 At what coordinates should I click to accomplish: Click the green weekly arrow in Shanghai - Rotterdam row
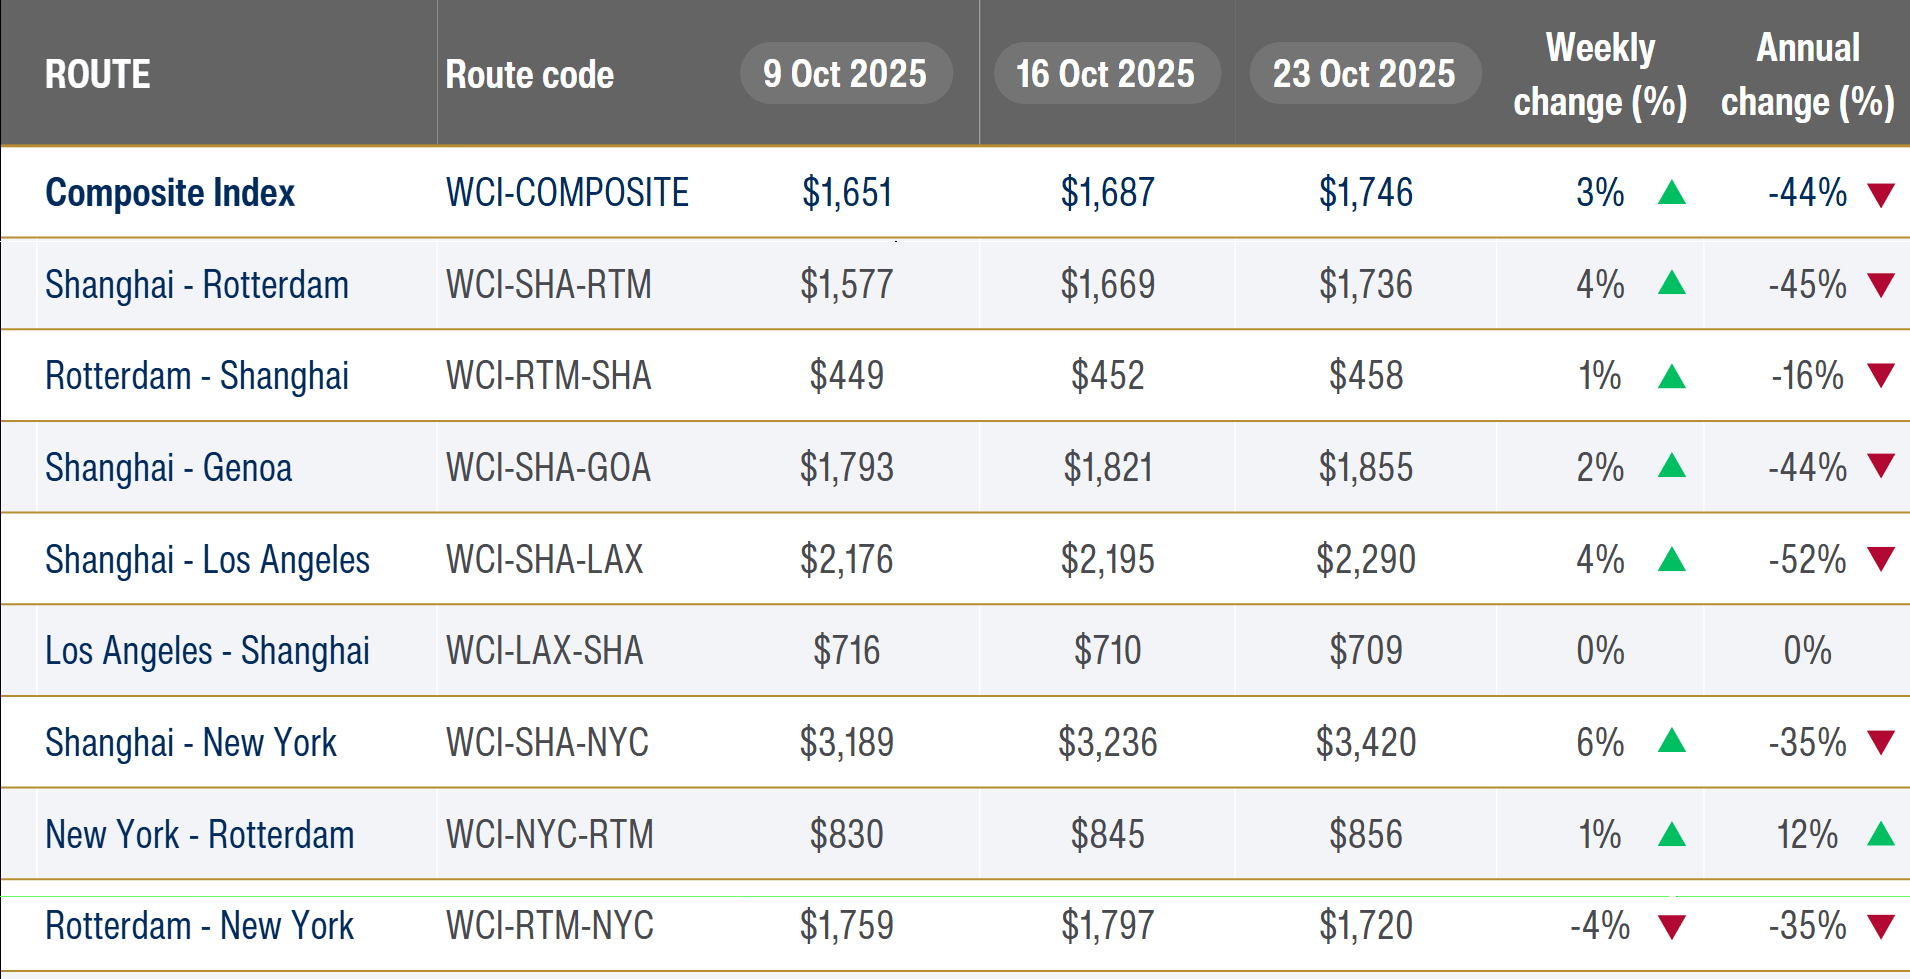point(1672,284)
